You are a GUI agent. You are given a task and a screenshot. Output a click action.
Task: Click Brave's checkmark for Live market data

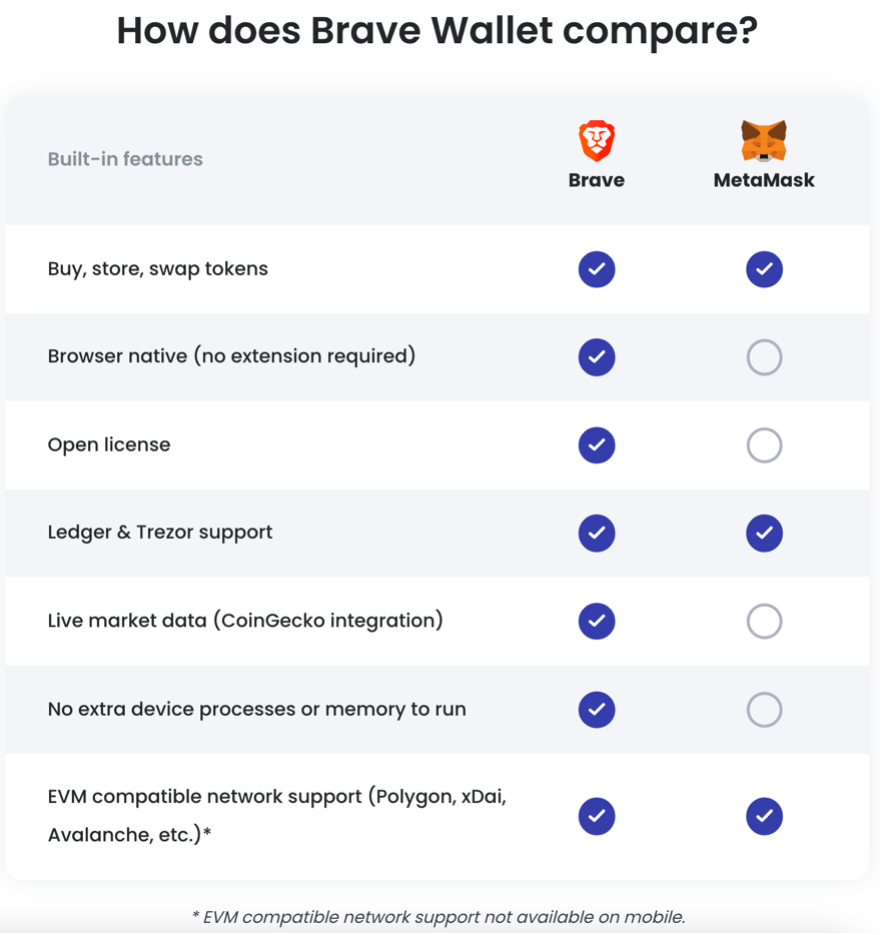click(x=596, y=621)
